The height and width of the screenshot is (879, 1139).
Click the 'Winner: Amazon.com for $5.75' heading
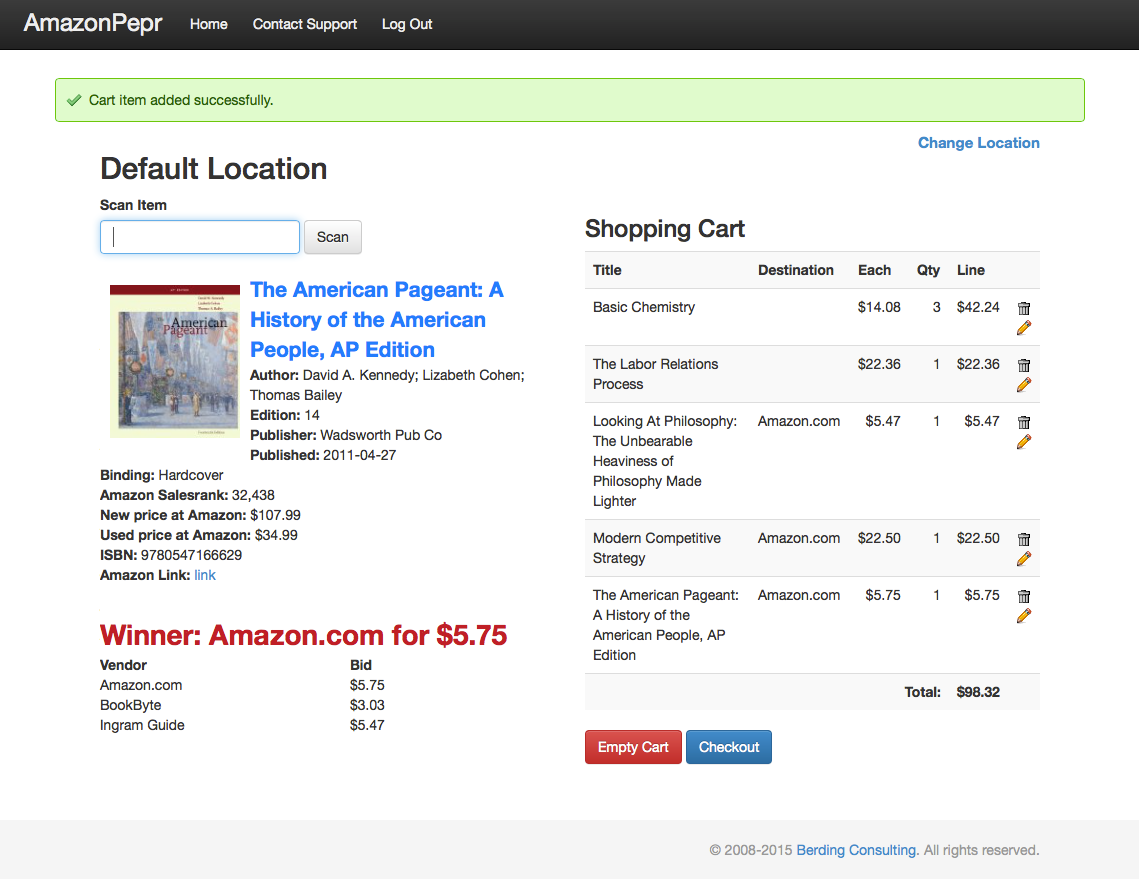pyautogui.click(x=304, y=635)
